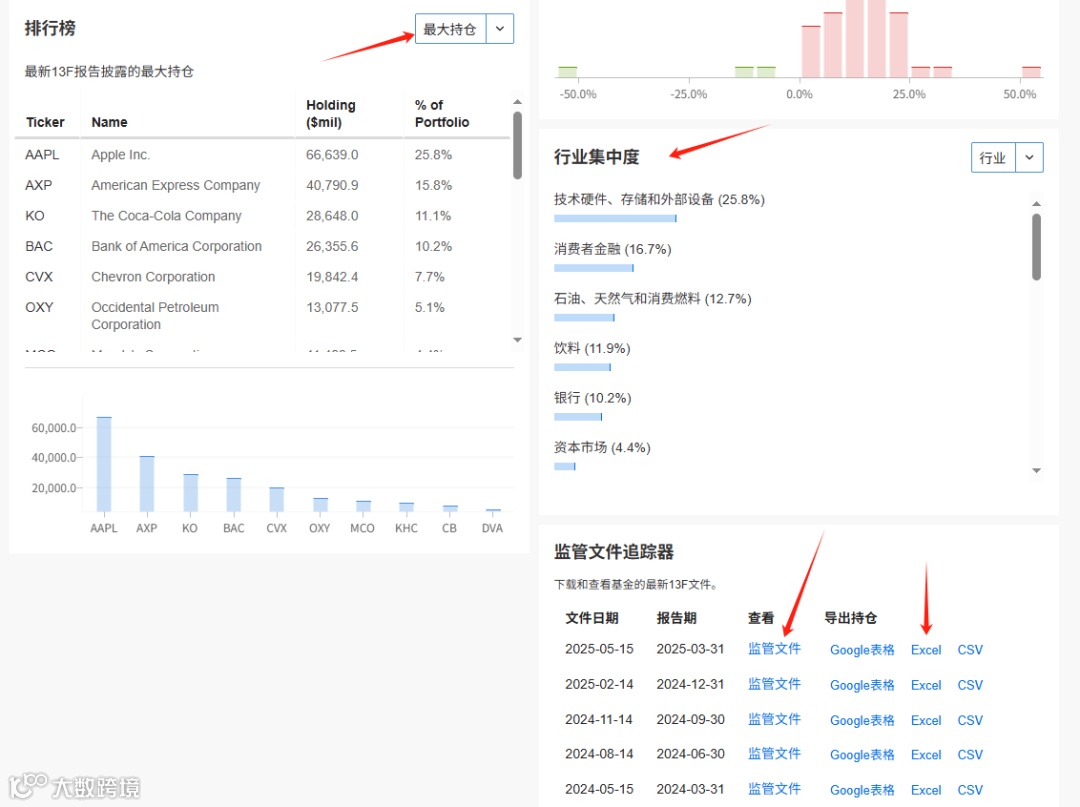
Task: Open Google表格 export for 2025-02-14 filing
Action: coord(862,685)
